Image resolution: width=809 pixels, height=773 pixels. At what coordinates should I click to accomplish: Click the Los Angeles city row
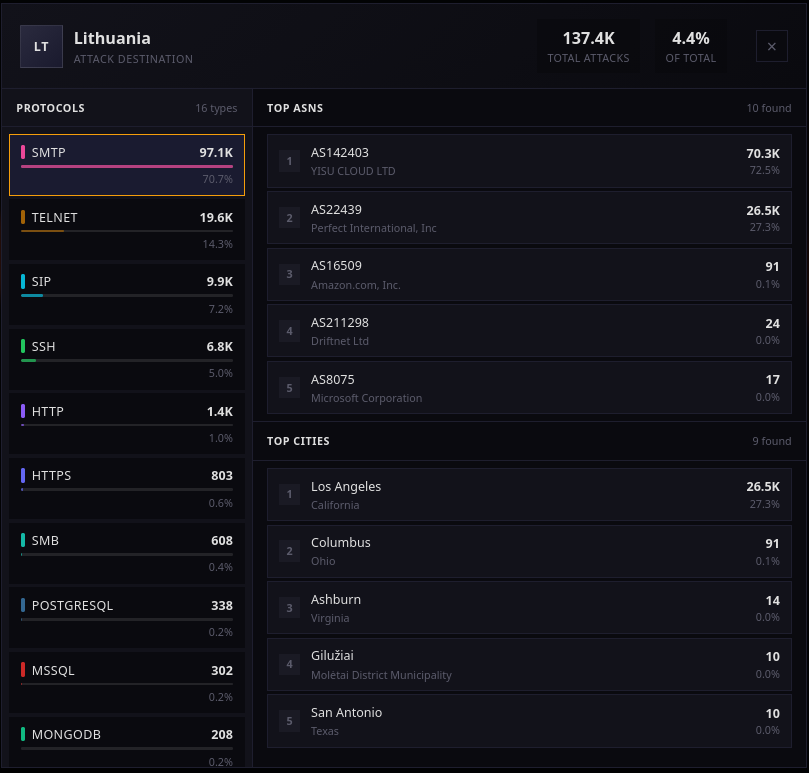click(529, 495)
